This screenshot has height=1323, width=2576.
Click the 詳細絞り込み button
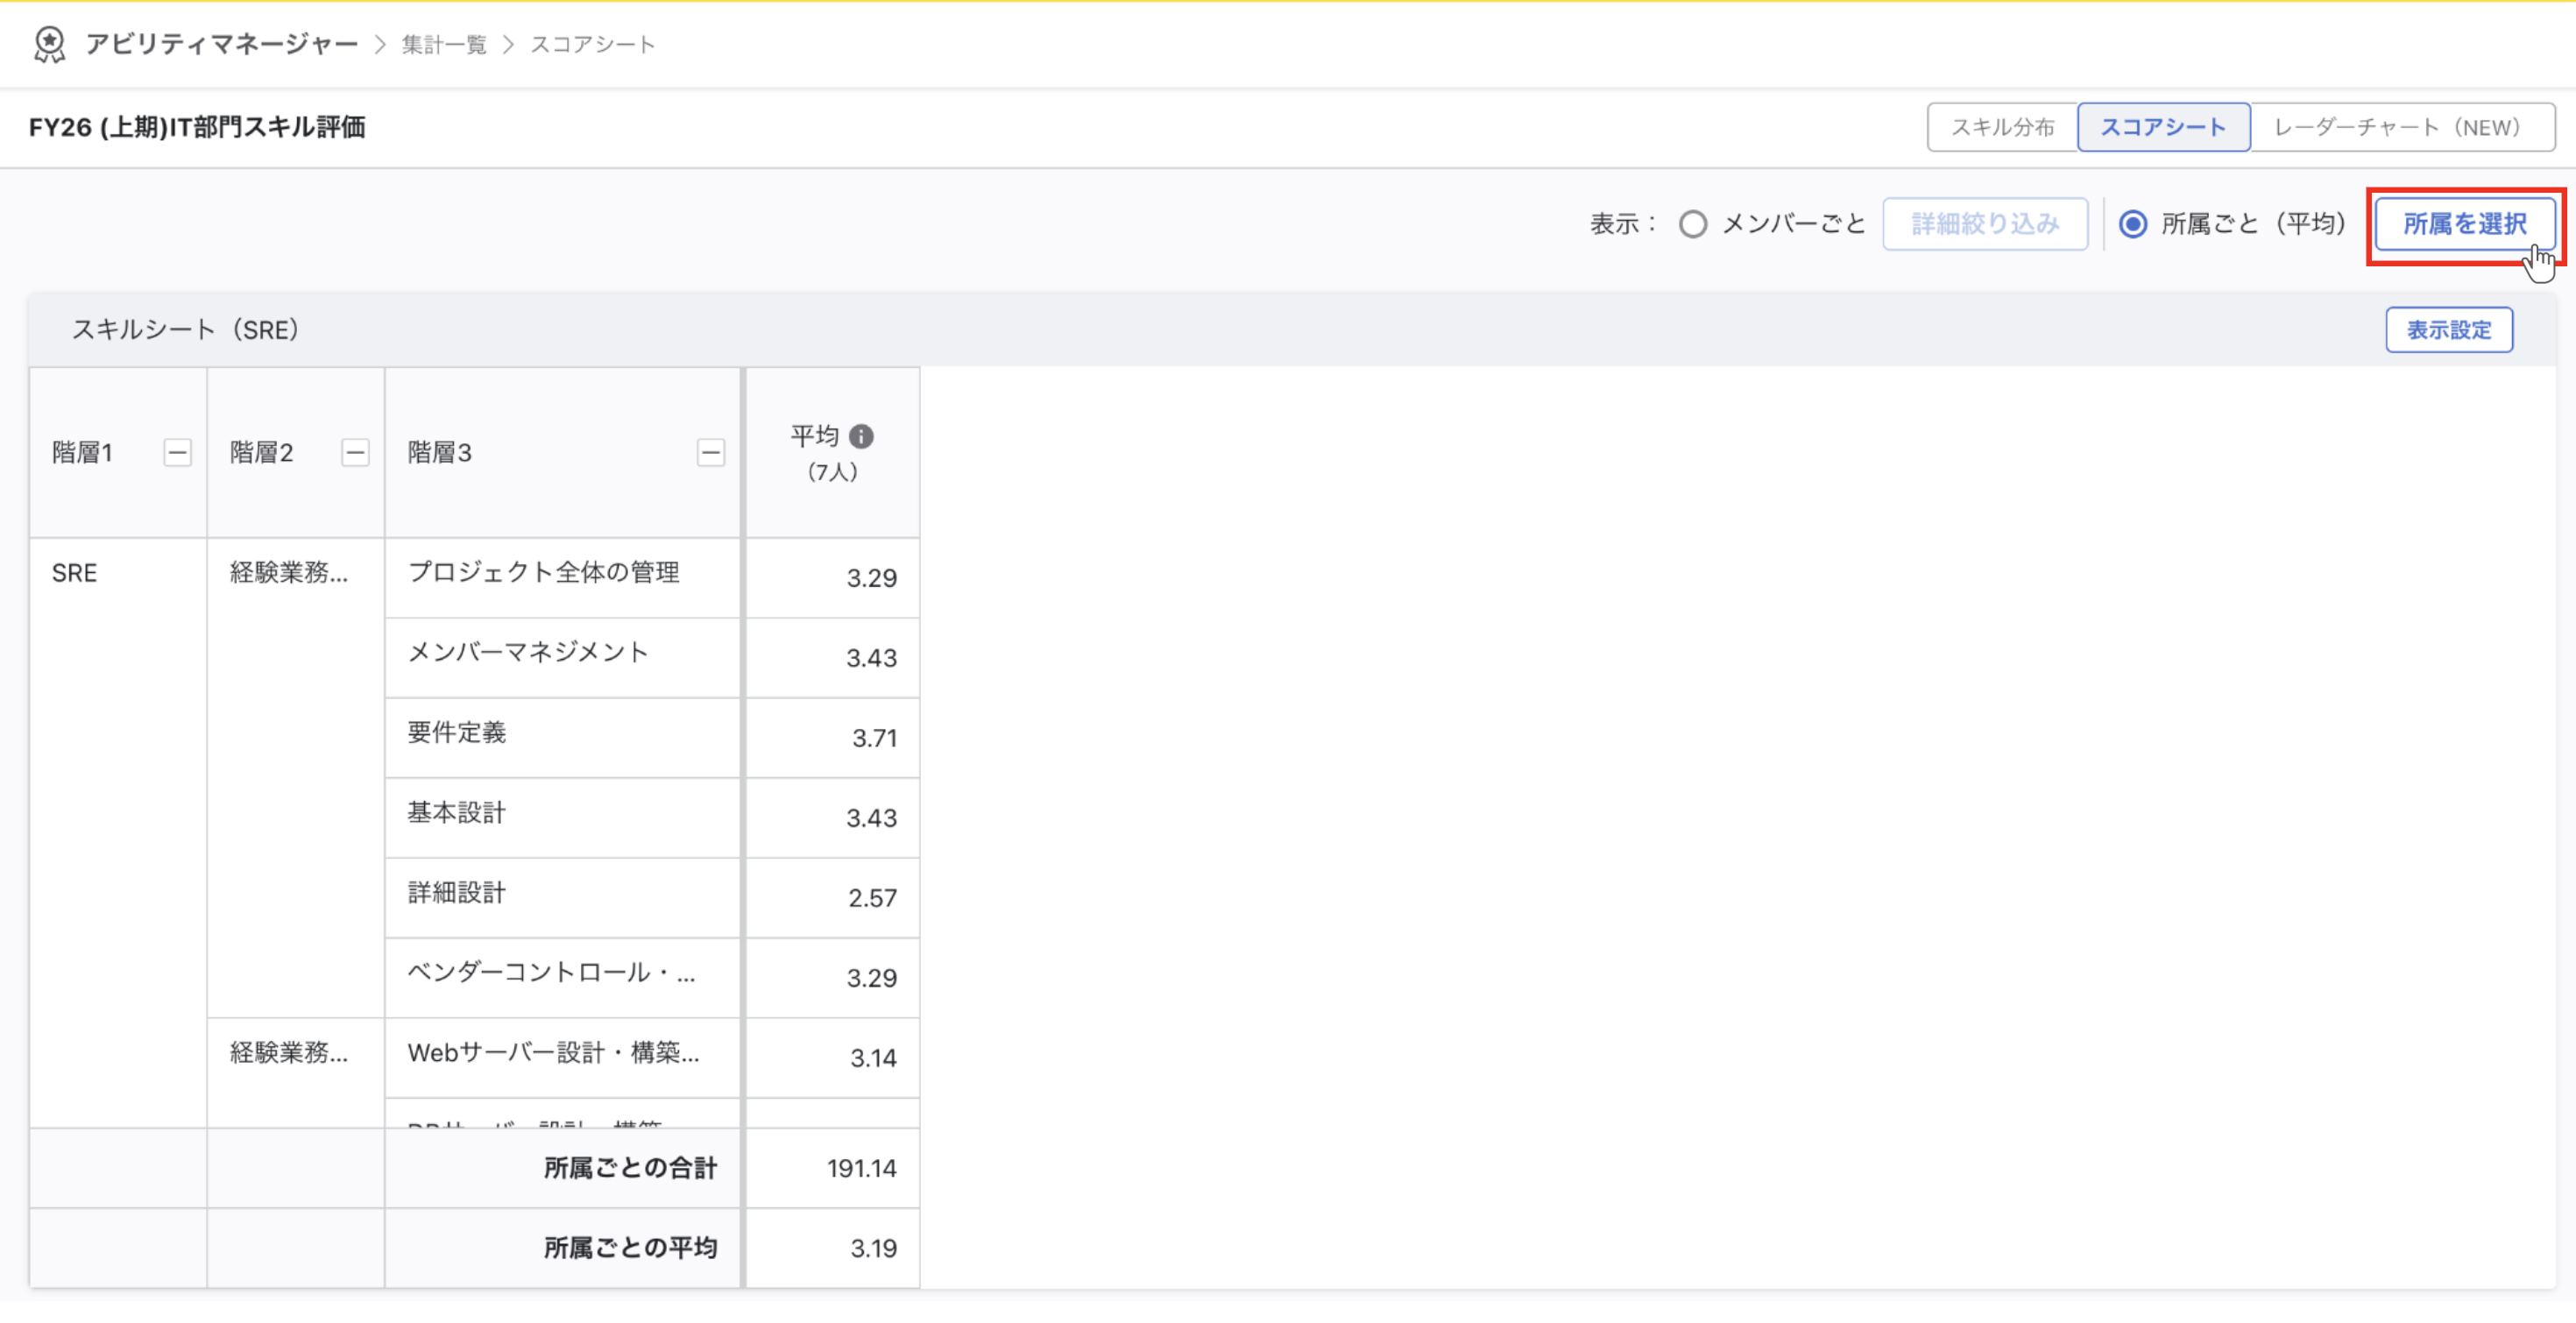1984,224
